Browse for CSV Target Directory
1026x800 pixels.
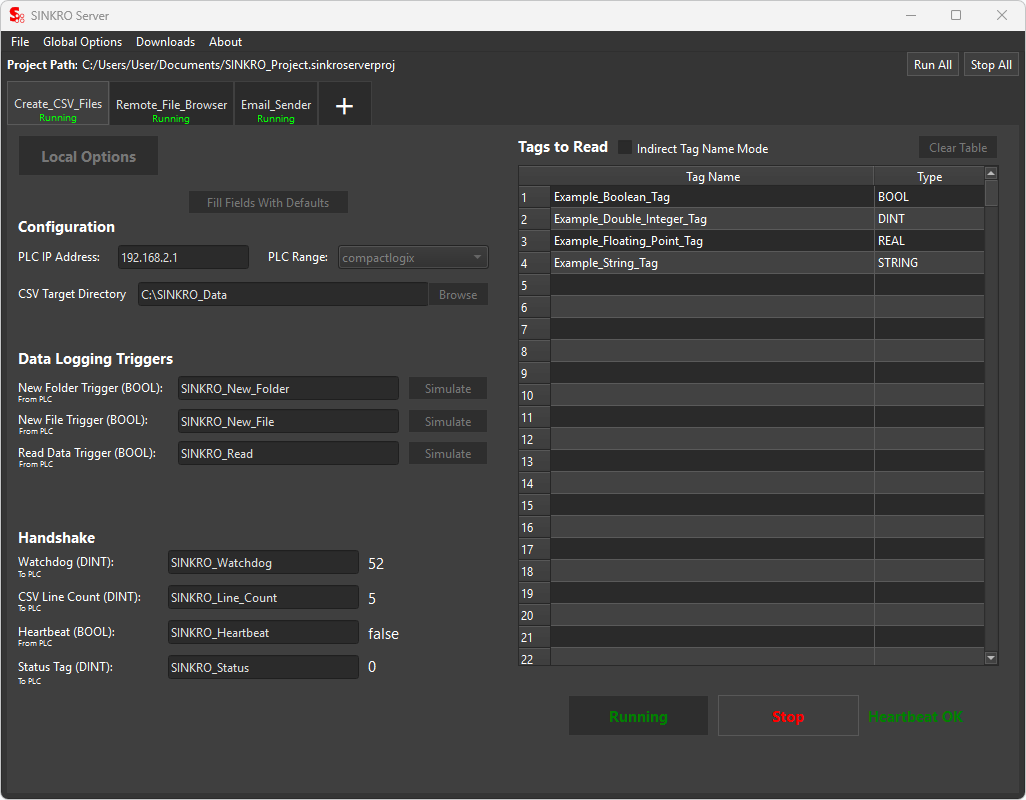coord(458,295)
